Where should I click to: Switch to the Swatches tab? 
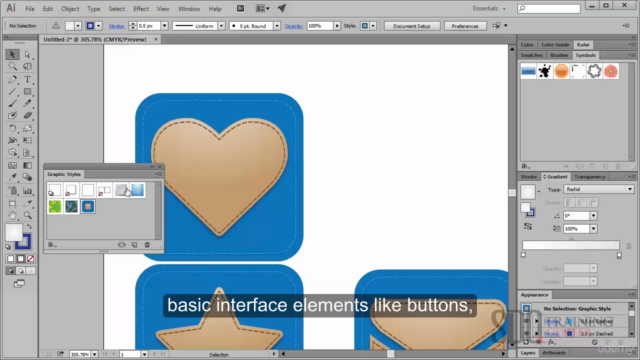coord(532,55)
